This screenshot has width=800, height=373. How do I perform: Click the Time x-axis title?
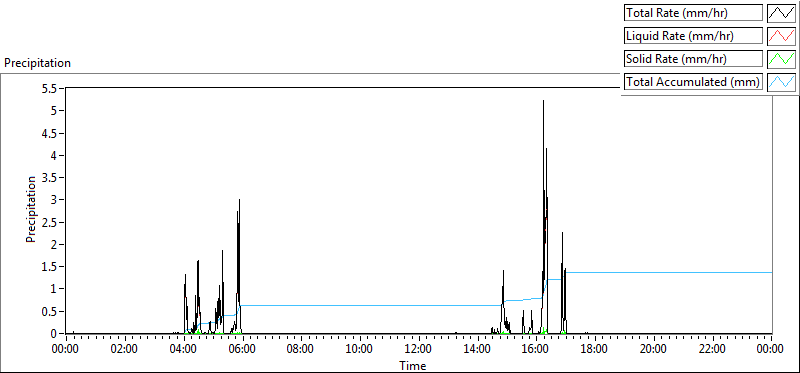[x=412, y=365]
